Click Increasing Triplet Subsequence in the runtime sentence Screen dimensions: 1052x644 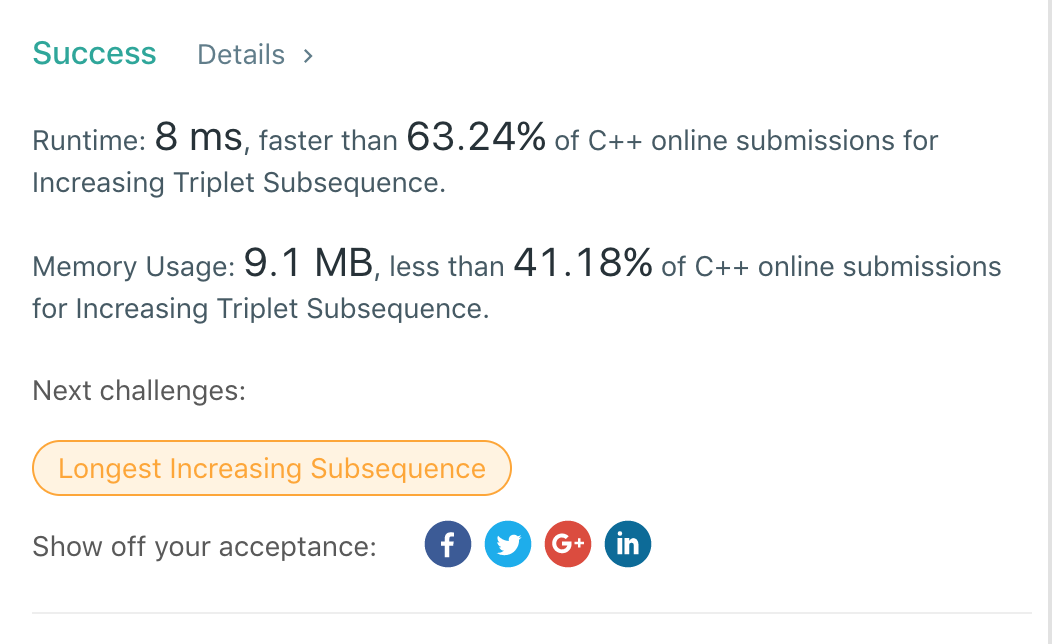coord(238,183)
